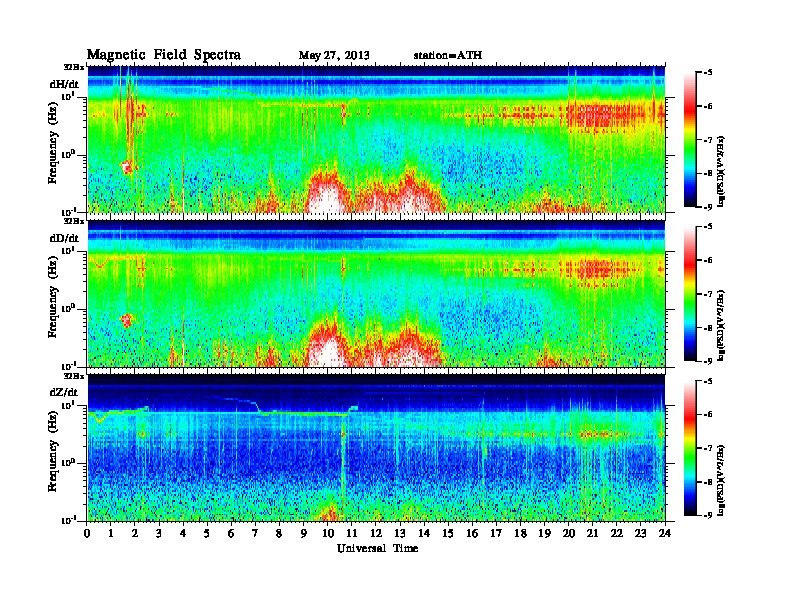Click hour tick label "19" on time axis
This screenshot has height=612, width=792.
(x=544, y=533)
